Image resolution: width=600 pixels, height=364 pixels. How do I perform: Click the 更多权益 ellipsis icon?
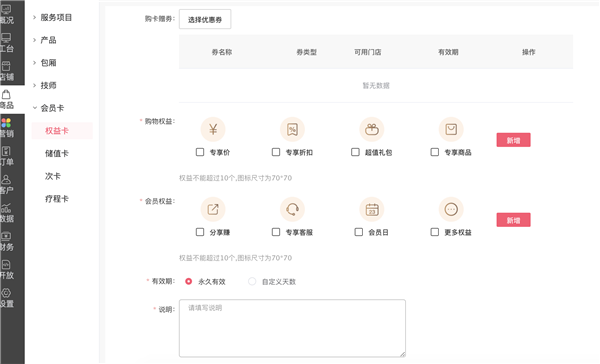tap(451, 209)
